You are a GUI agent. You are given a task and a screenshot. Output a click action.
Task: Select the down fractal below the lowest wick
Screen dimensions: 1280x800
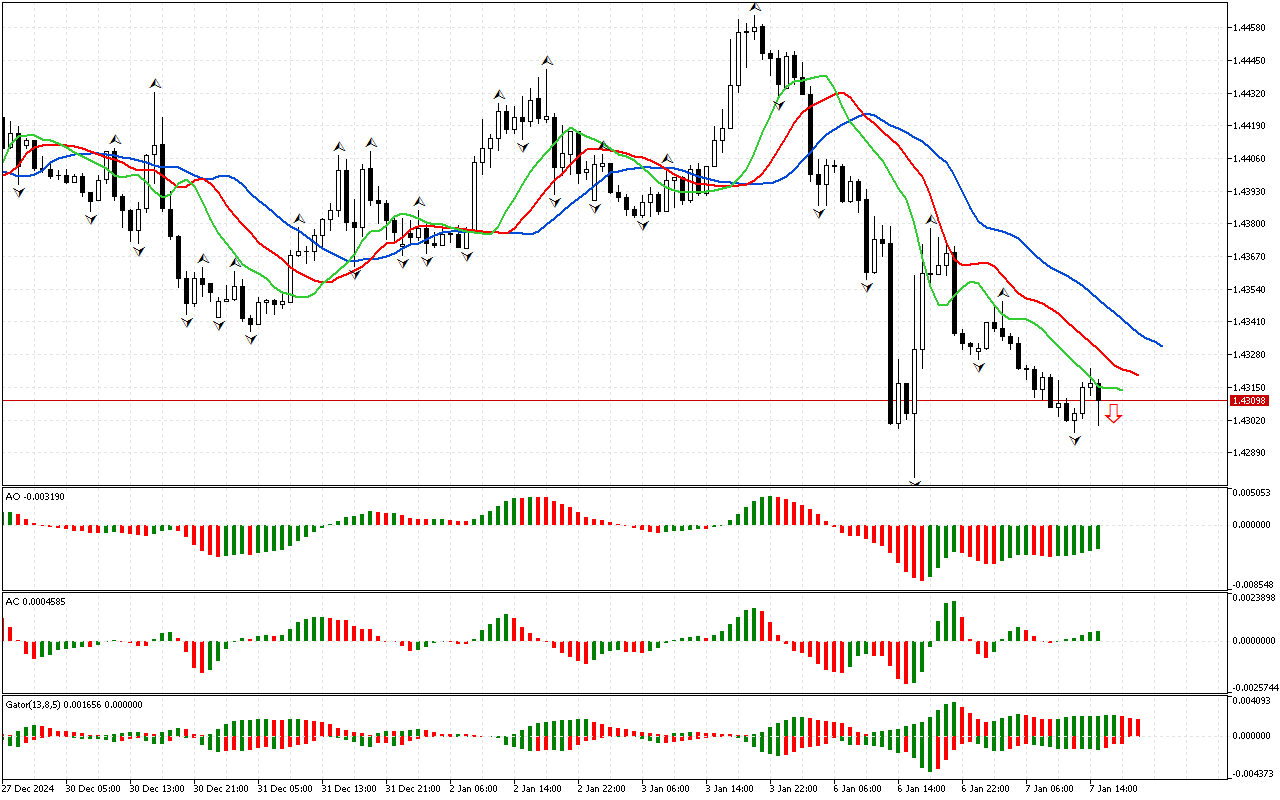click(914, 483)
